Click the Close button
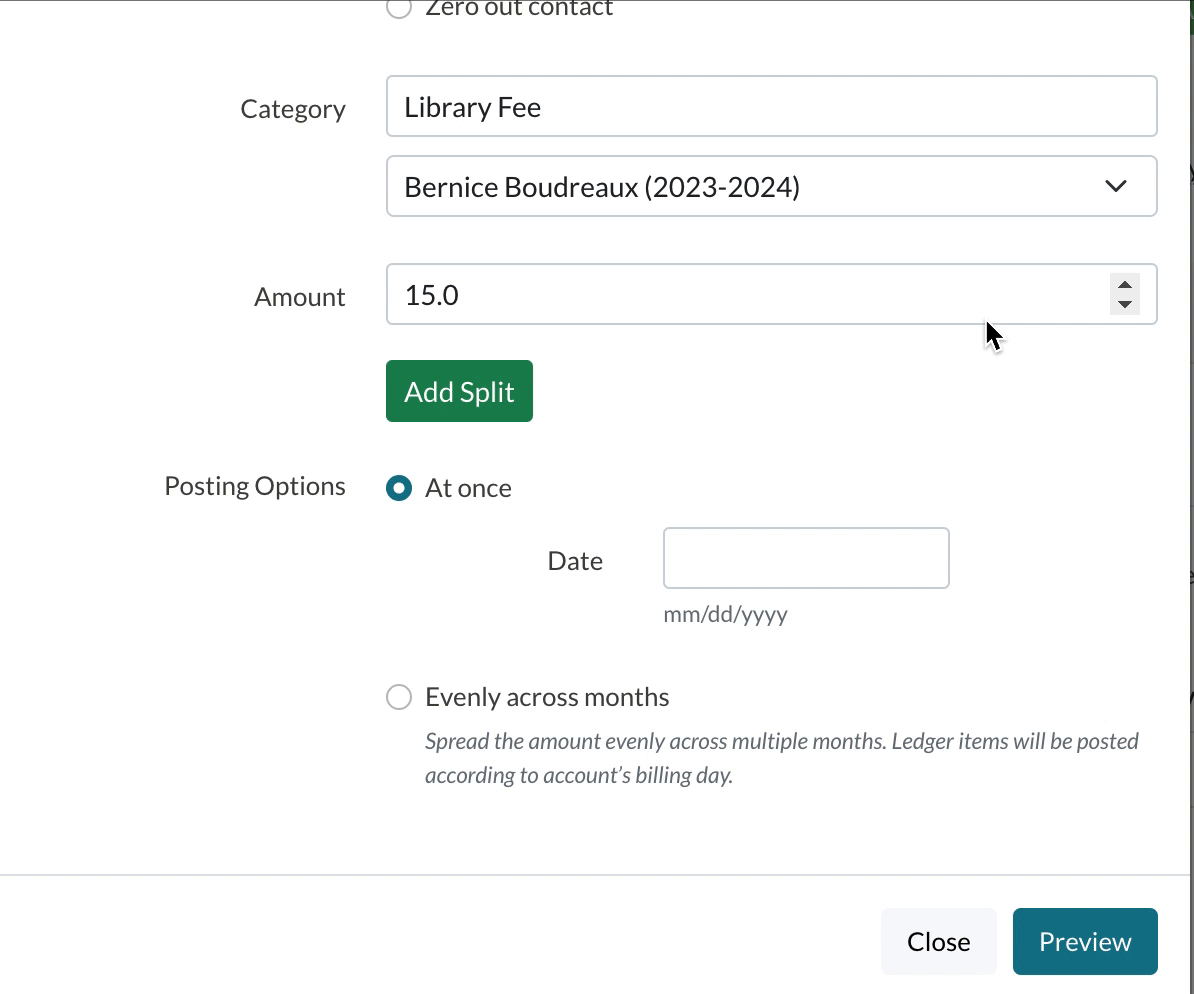 point(938,941)
